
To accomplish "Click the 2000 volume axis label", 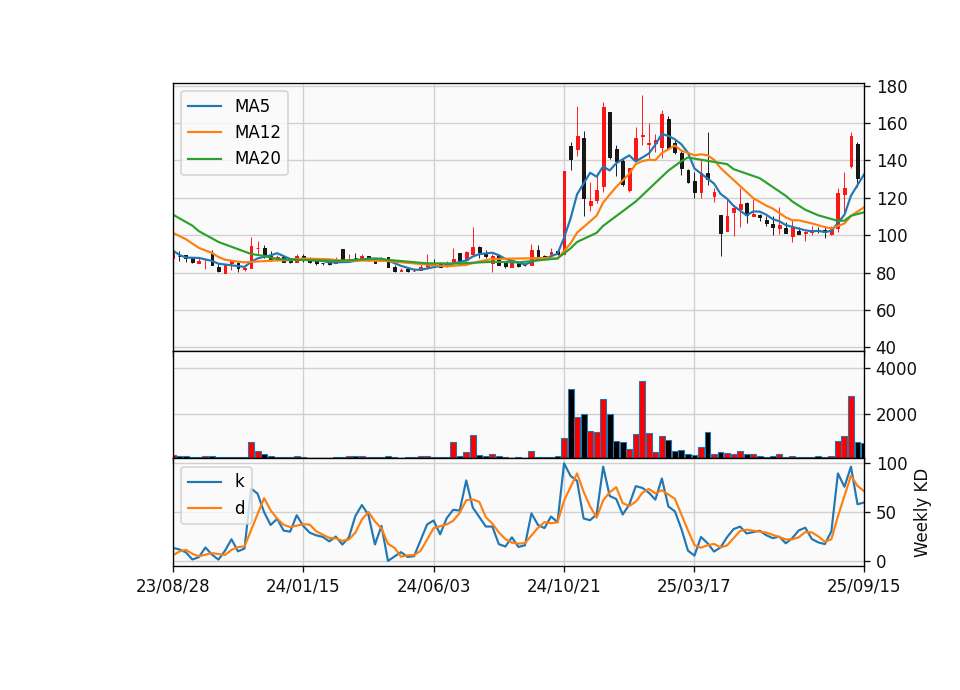I will coord(897,415).
